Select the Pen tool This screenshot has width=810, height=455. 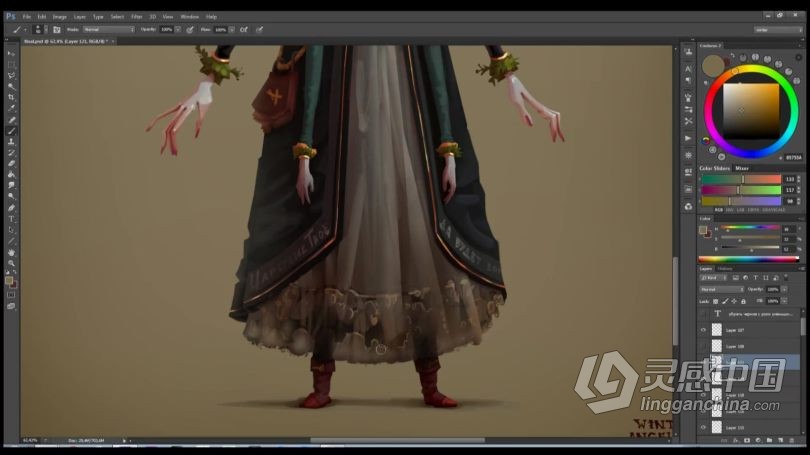pyautogui.click(x=11, y=208)
